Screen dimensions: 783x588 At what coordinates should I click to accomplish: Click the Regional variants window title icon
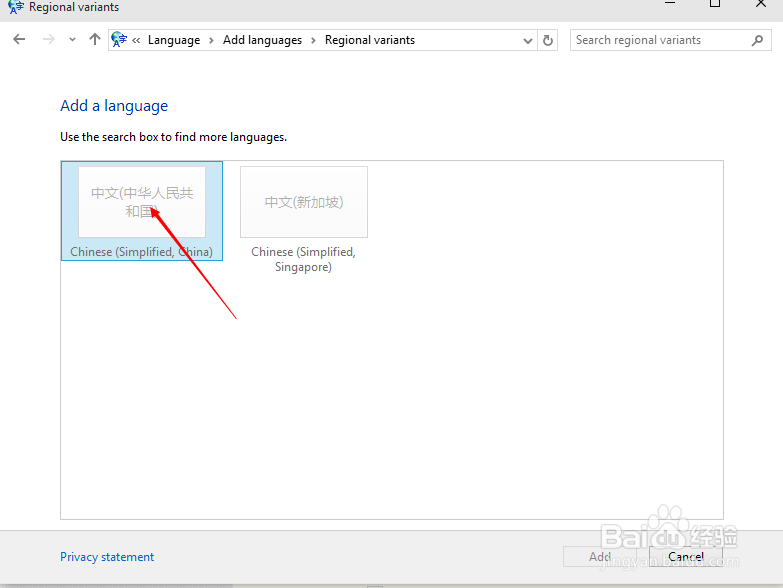coord(16,7)
